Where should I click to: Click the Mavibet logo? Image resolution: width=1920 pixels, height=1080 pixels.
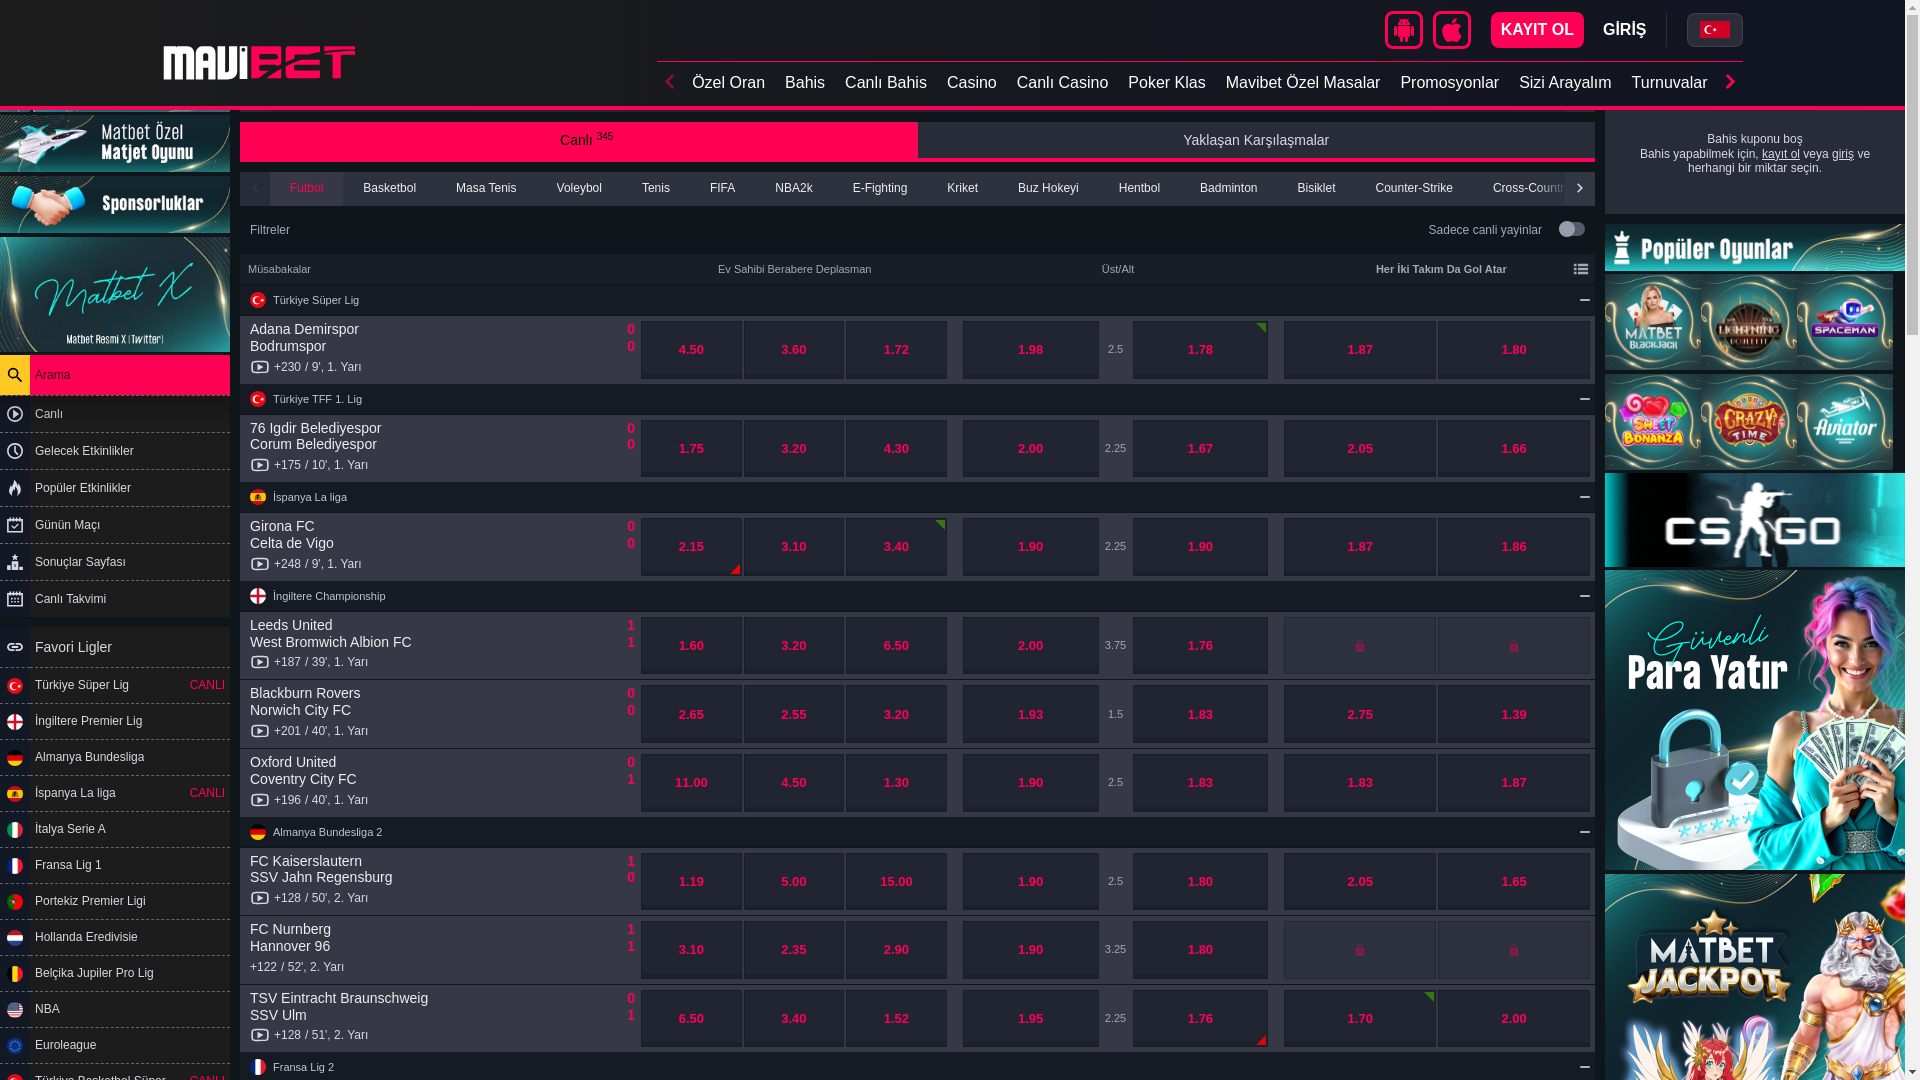tap(259, 62)
